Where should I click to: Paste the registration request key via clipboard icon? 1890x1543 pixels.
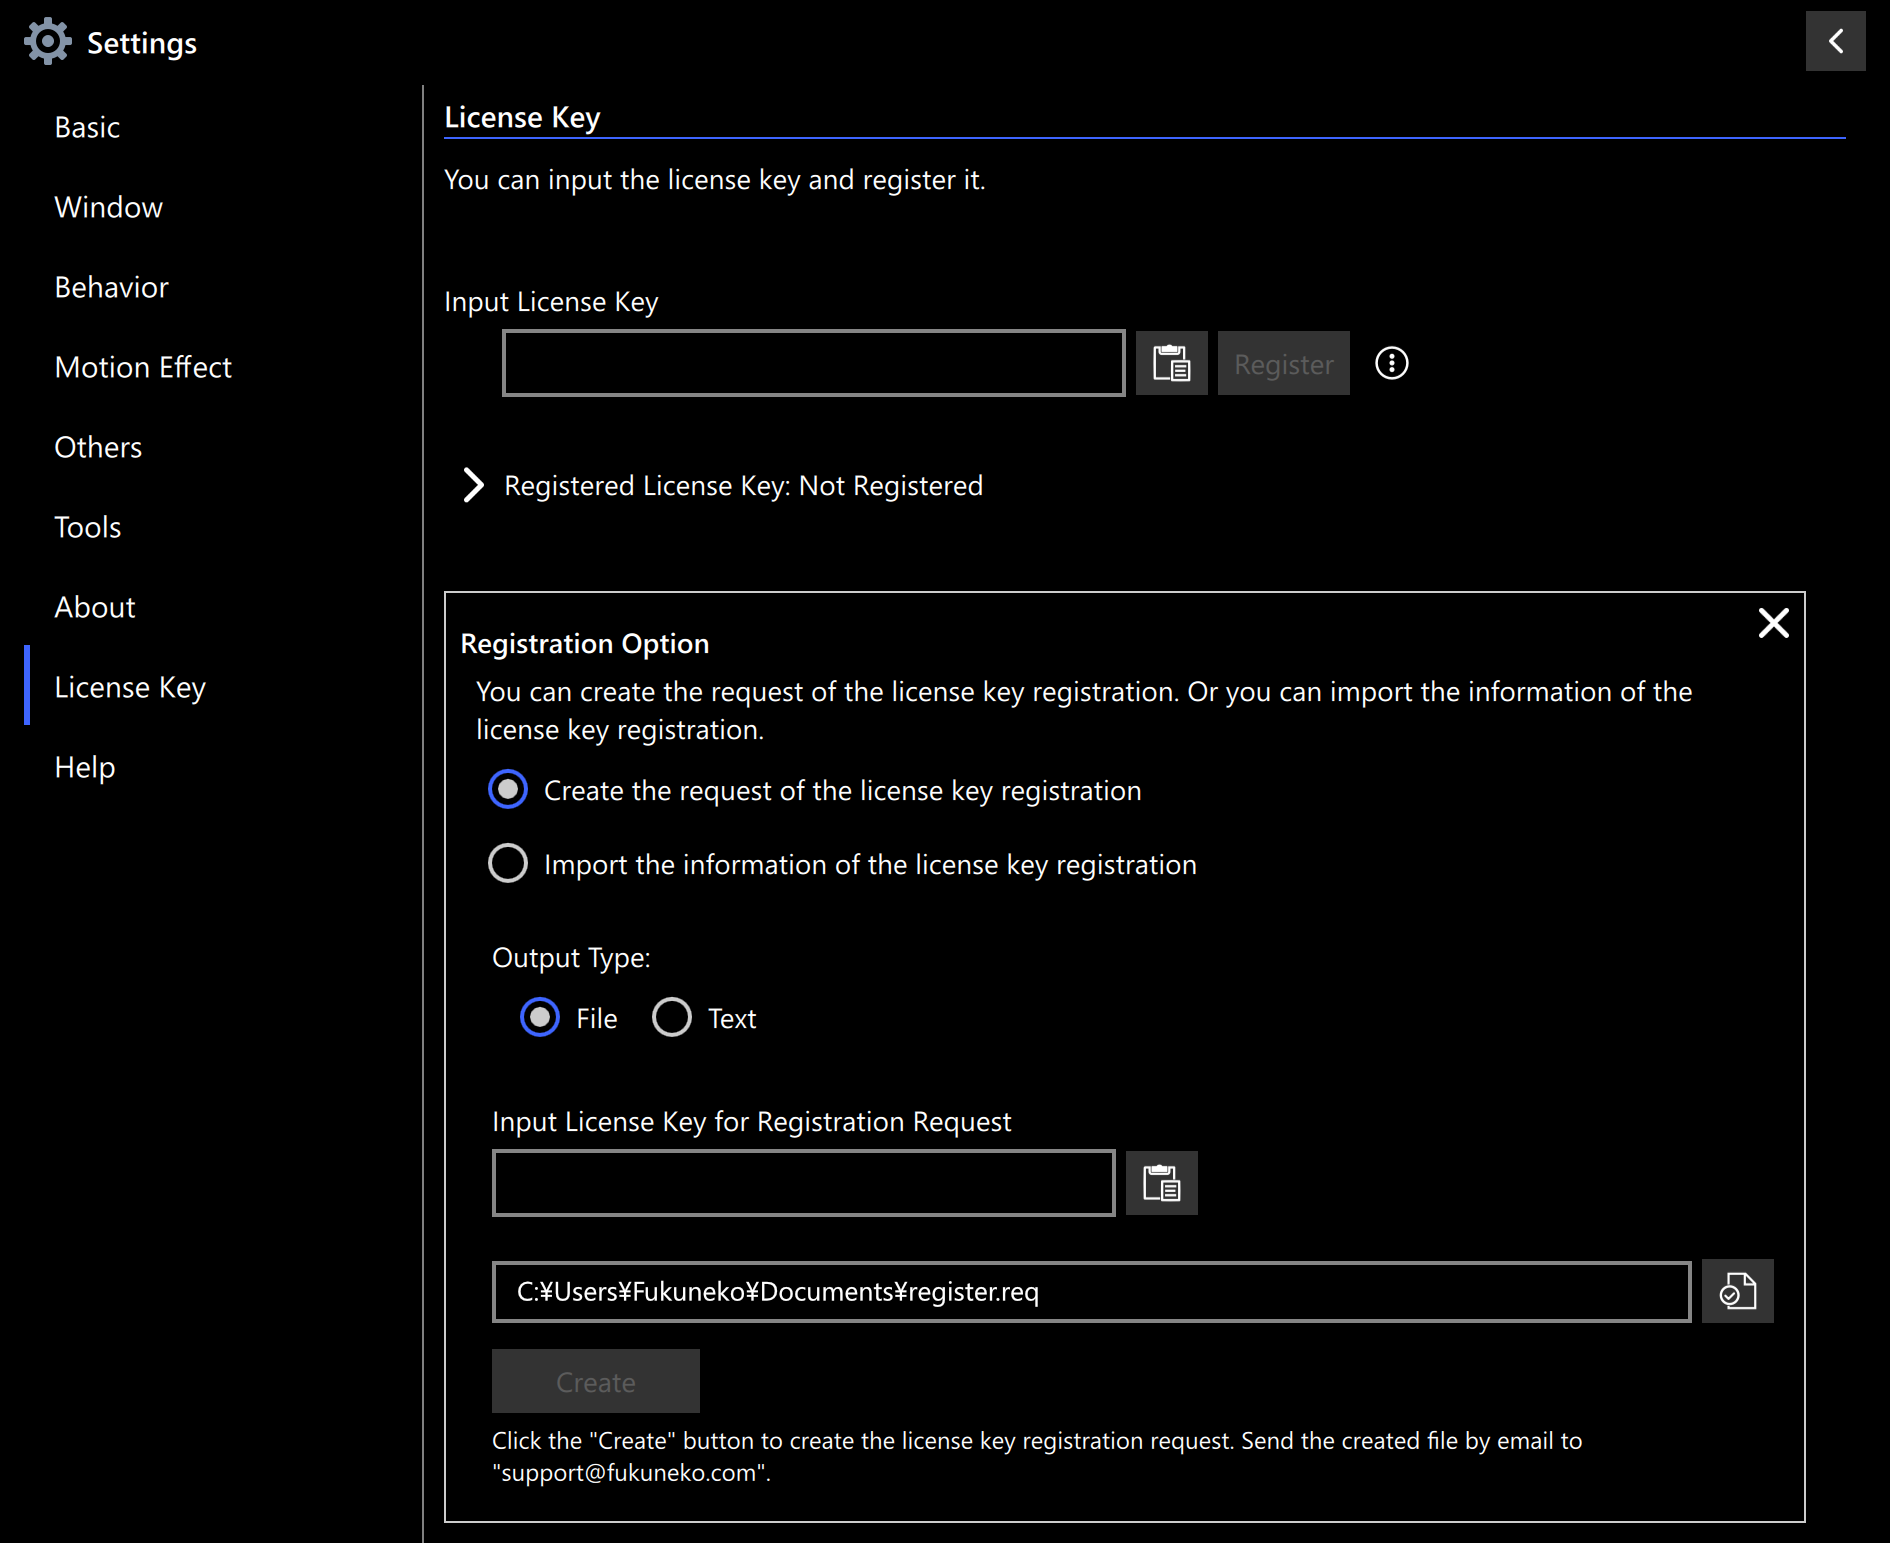(x=1161, y=1183)
